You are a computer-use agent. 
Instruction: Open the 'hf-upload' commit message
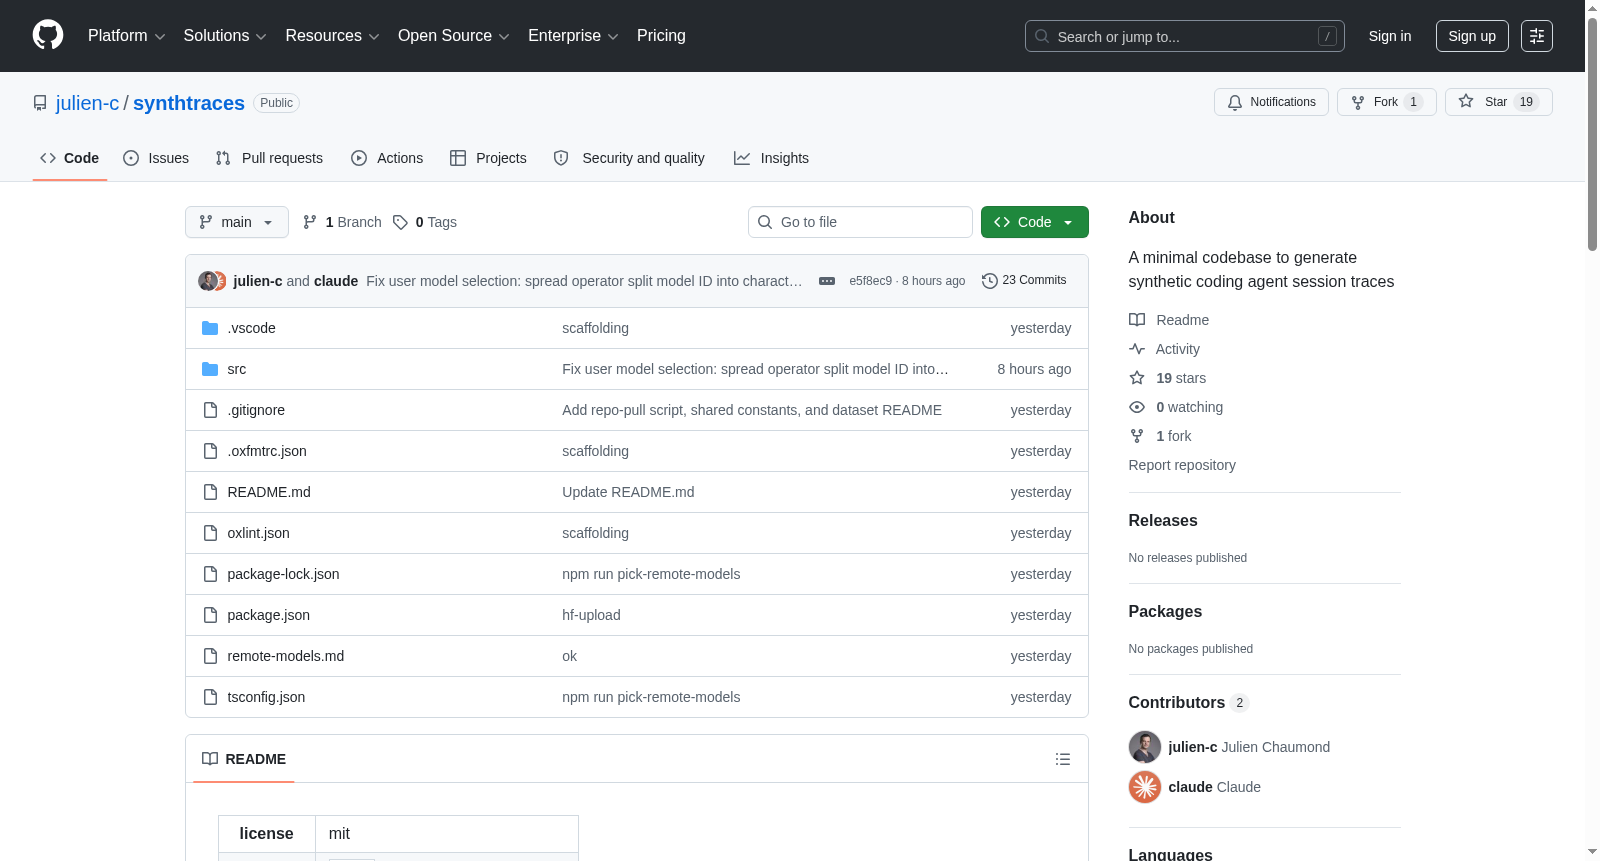[x=591, y=615]
